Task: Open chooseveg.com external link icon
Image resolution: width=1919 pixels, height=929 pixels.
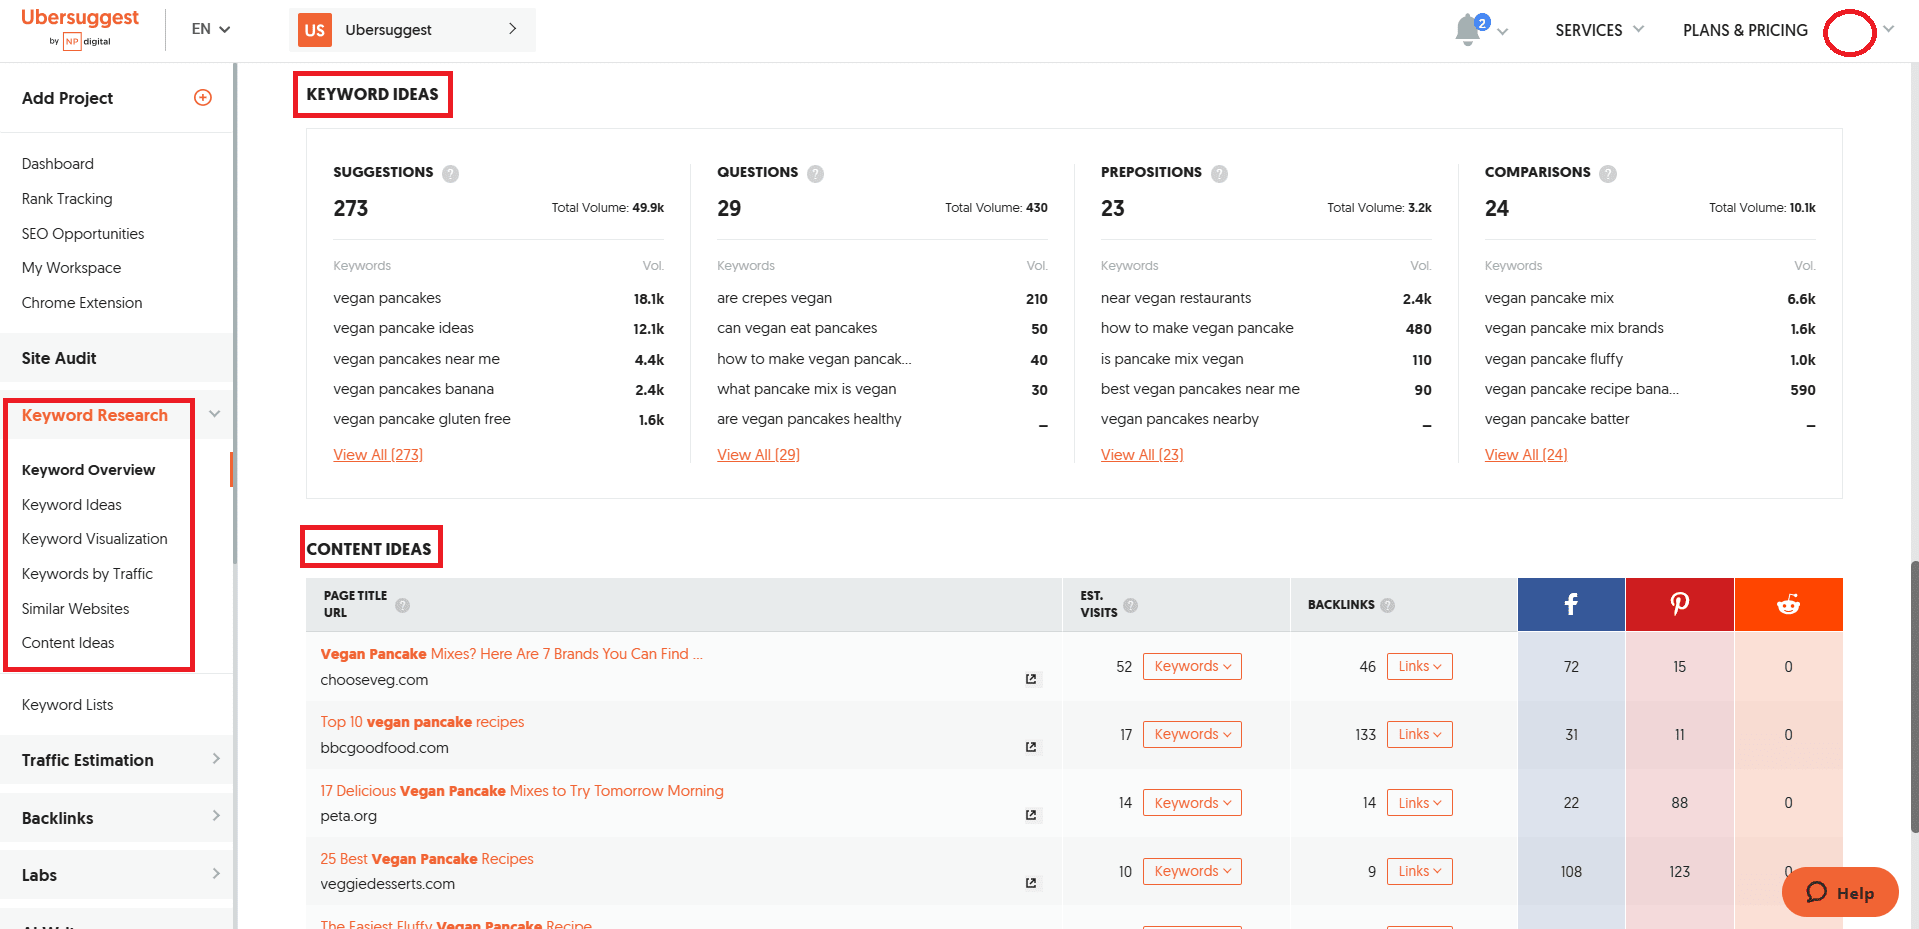Action: (x=1031, y=679)
